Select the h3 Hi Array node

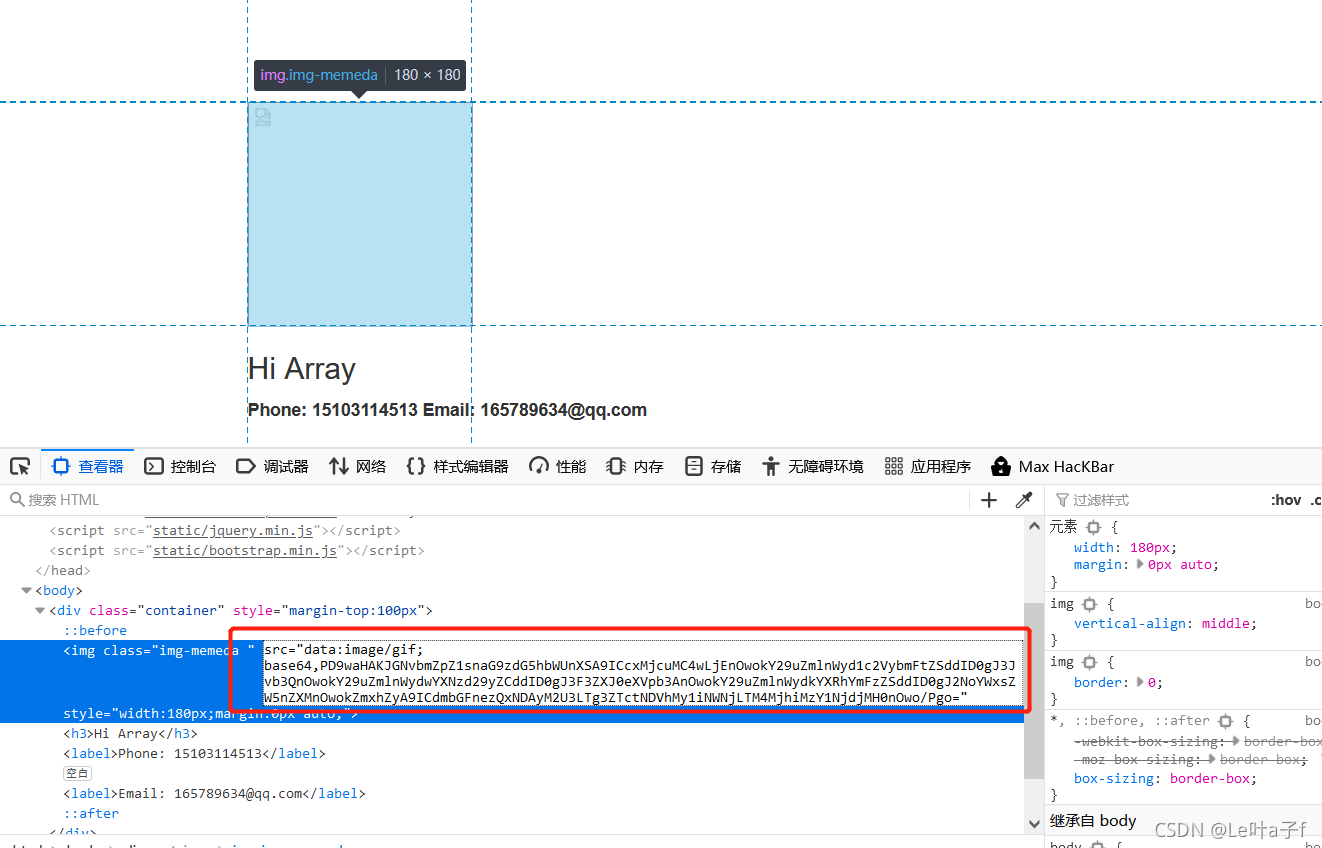coord(130,734)
